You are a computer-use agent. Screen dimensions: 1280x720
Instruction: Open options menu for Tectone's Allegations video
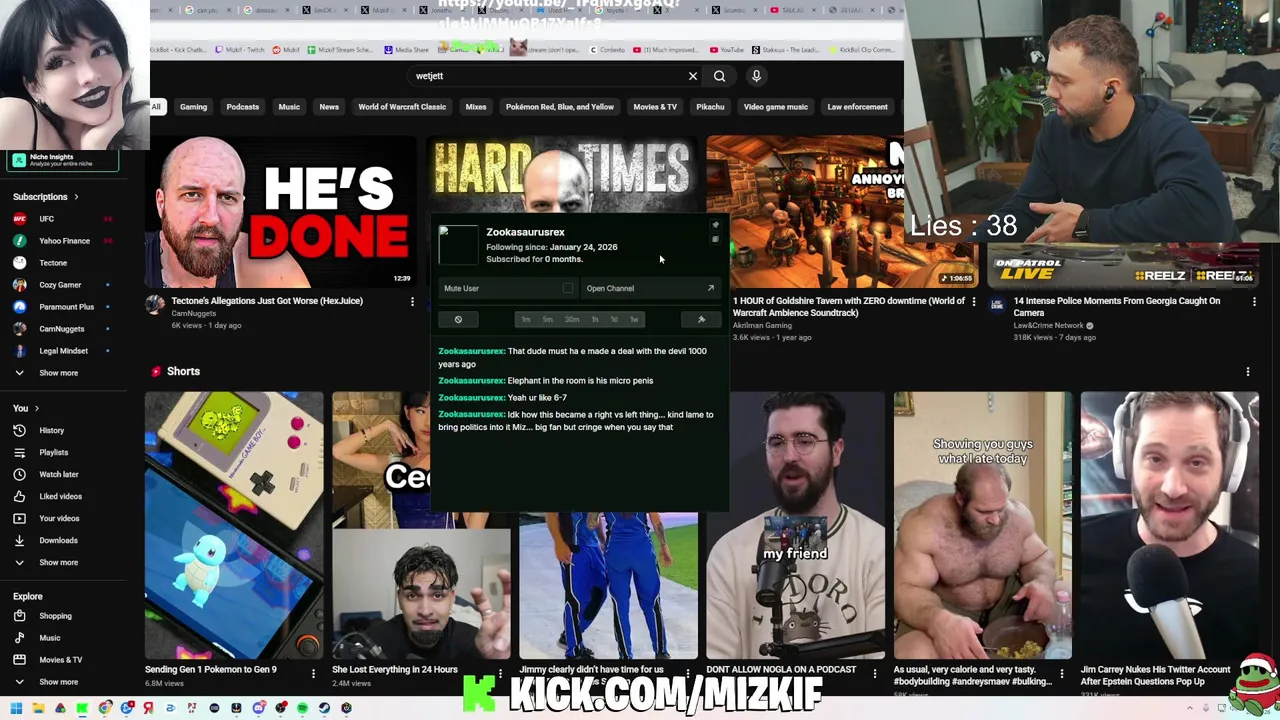pos(412,301)
